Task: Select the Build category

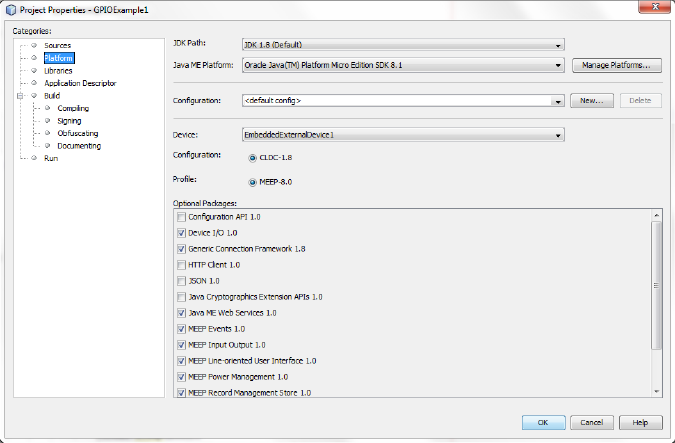Action: click(52, 96)
